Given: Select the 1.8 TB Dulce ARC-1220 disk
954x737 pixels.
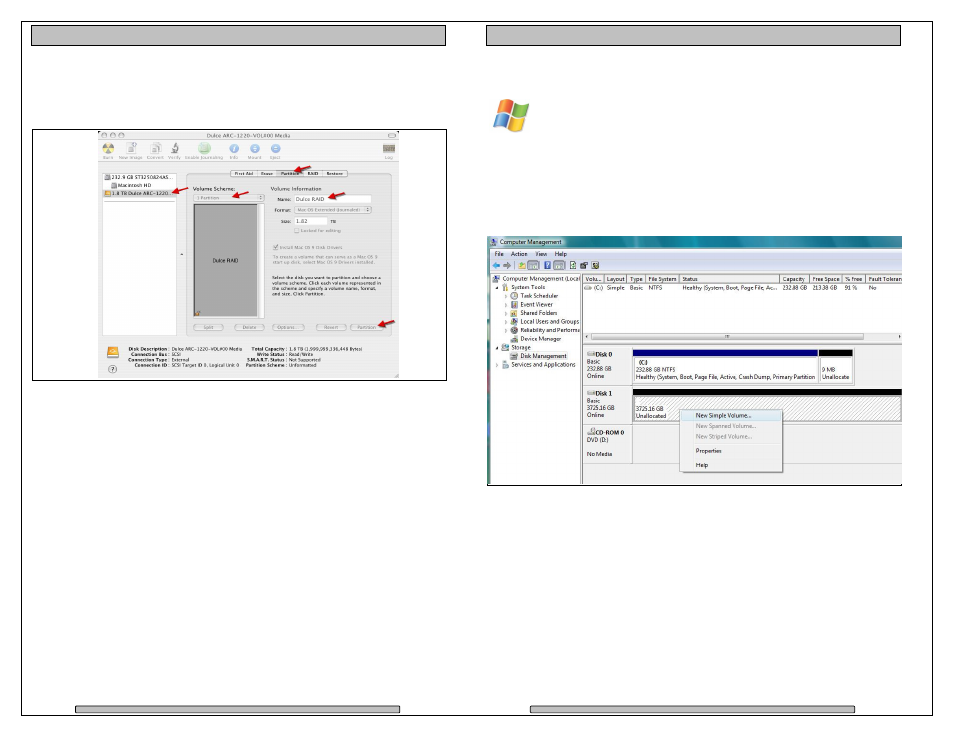Looking at the screenshot, I should 140,193.
